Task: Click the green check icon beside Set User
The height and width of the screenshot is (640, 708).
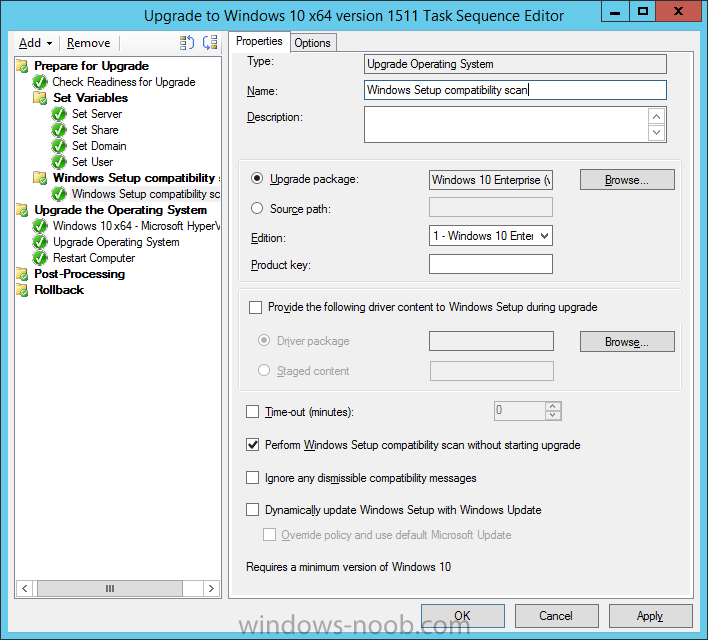Action: (59, 162)
